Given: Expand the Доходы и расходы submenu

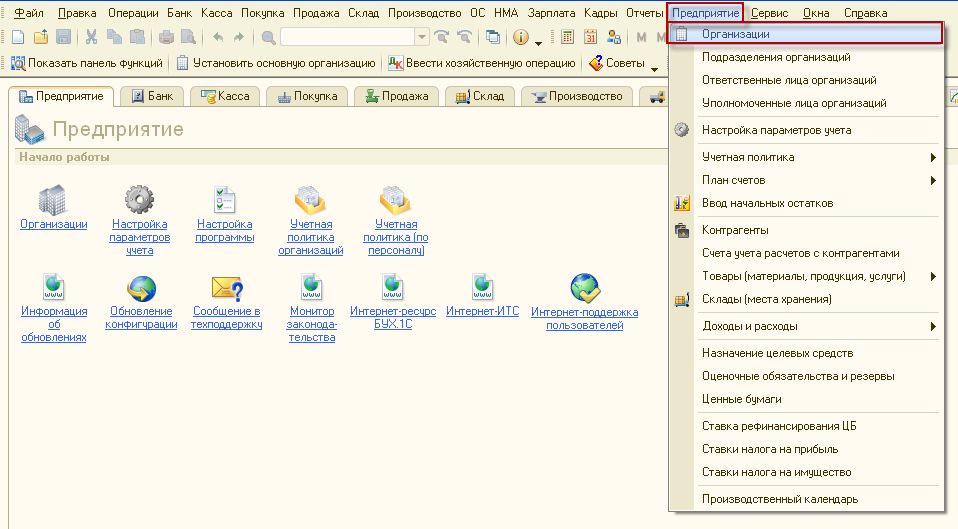Looking at the screenshot, I should [932, 326].
